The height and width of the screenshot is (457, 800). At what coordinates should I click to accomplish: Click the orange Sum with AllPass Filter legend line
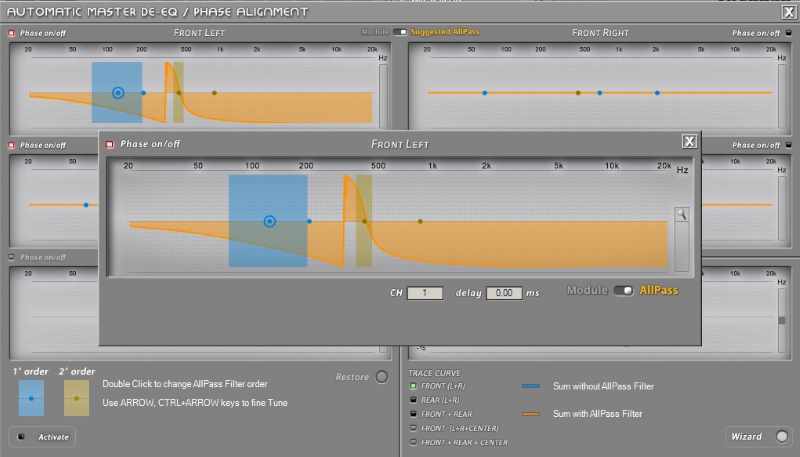pyautogui.click(x=531, y=414)
